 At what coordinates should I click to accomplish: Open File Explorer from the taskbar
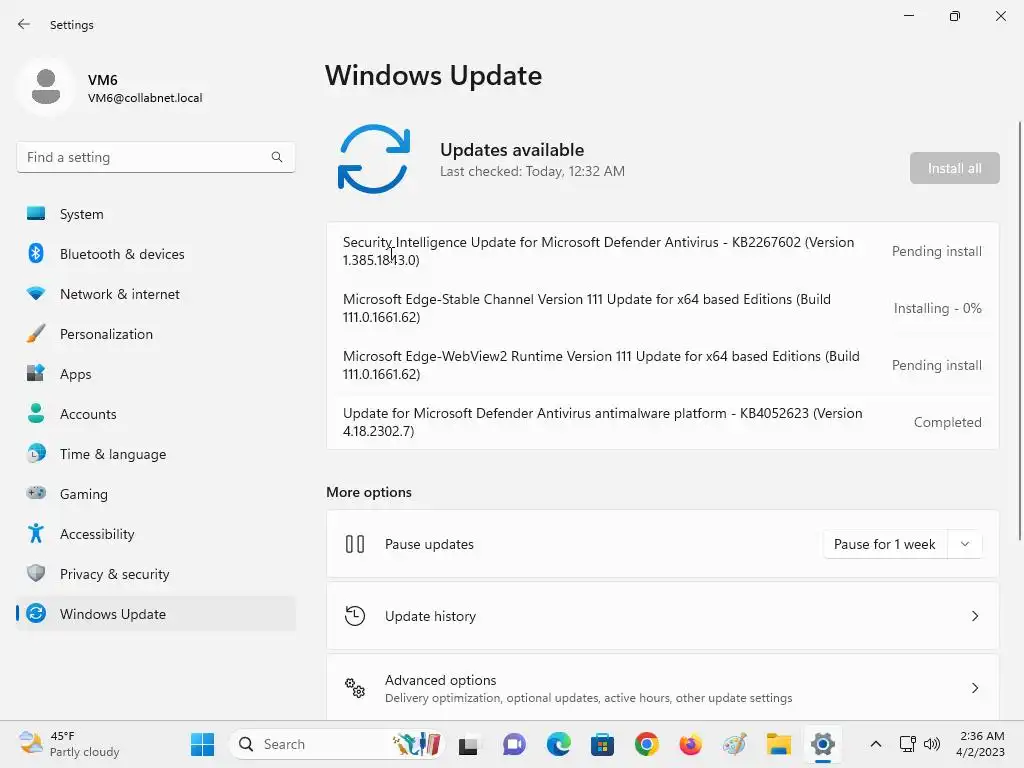click(x=778, y=744)
